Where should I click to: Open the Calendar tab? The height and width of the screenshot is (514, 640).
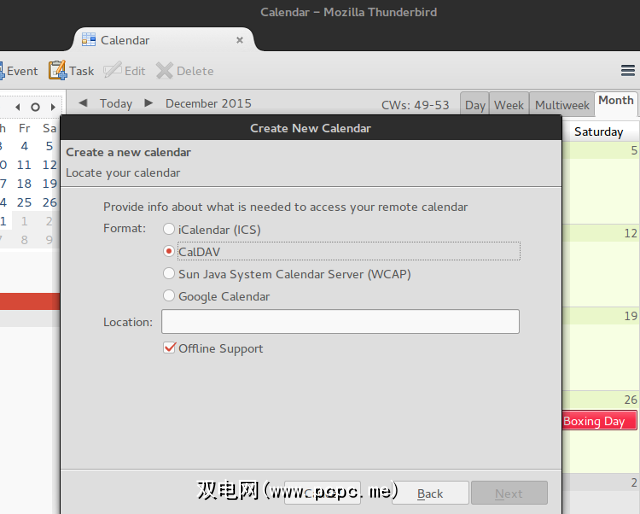tap(163, 40)
